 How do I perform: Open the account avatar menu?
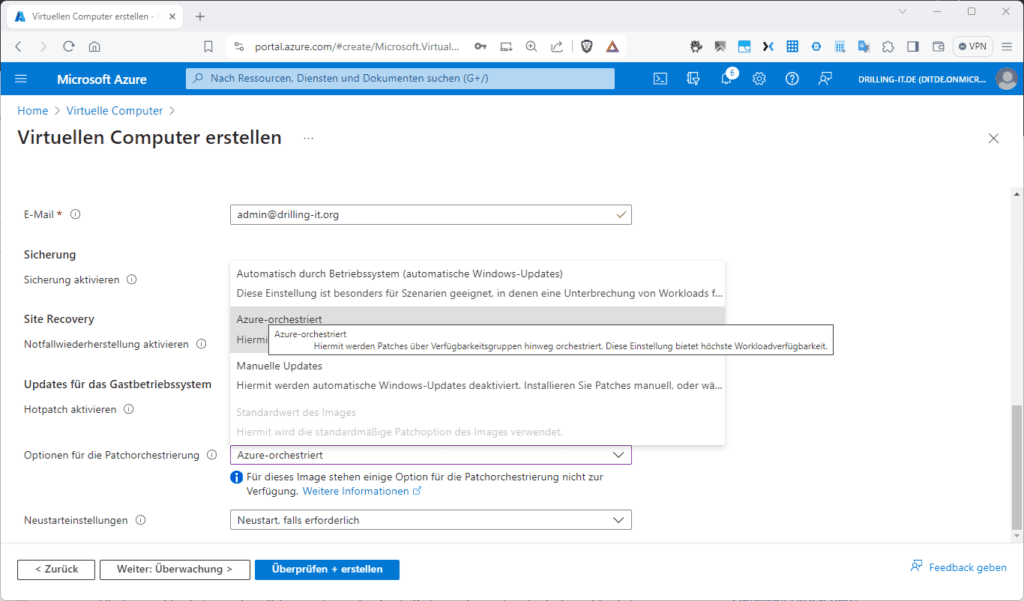(1006, 79)
